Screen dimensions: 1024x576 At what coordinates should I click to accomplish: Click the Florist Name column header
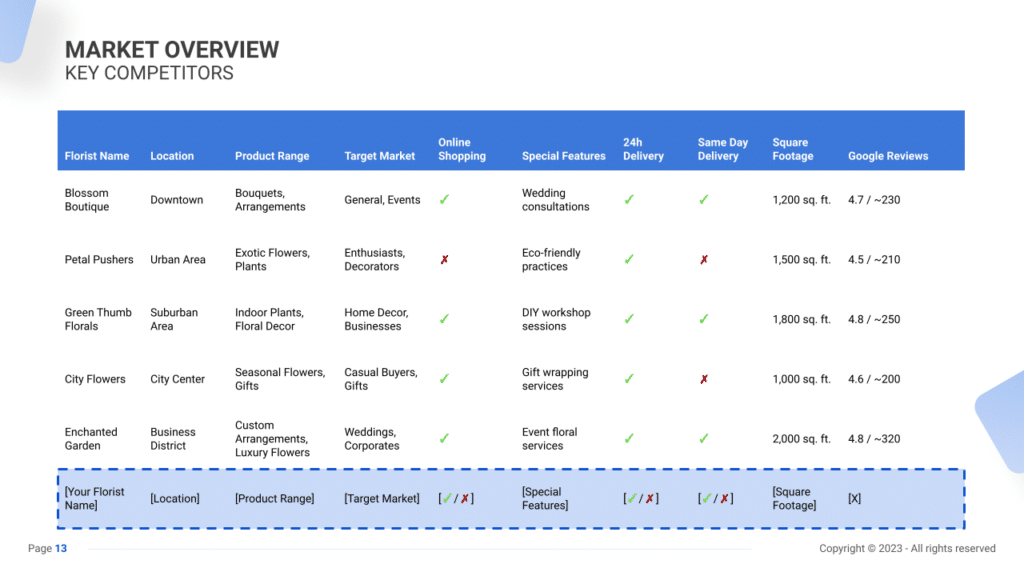pos(97,156)
